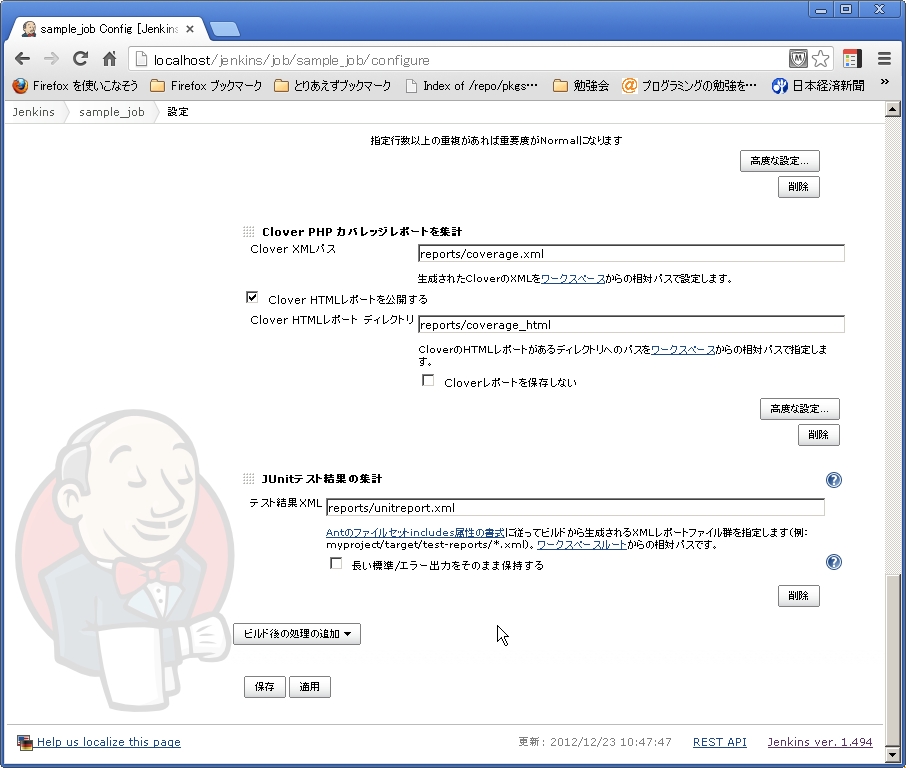
Task: Select the sample_job Config browser tab
Action: 110,28
